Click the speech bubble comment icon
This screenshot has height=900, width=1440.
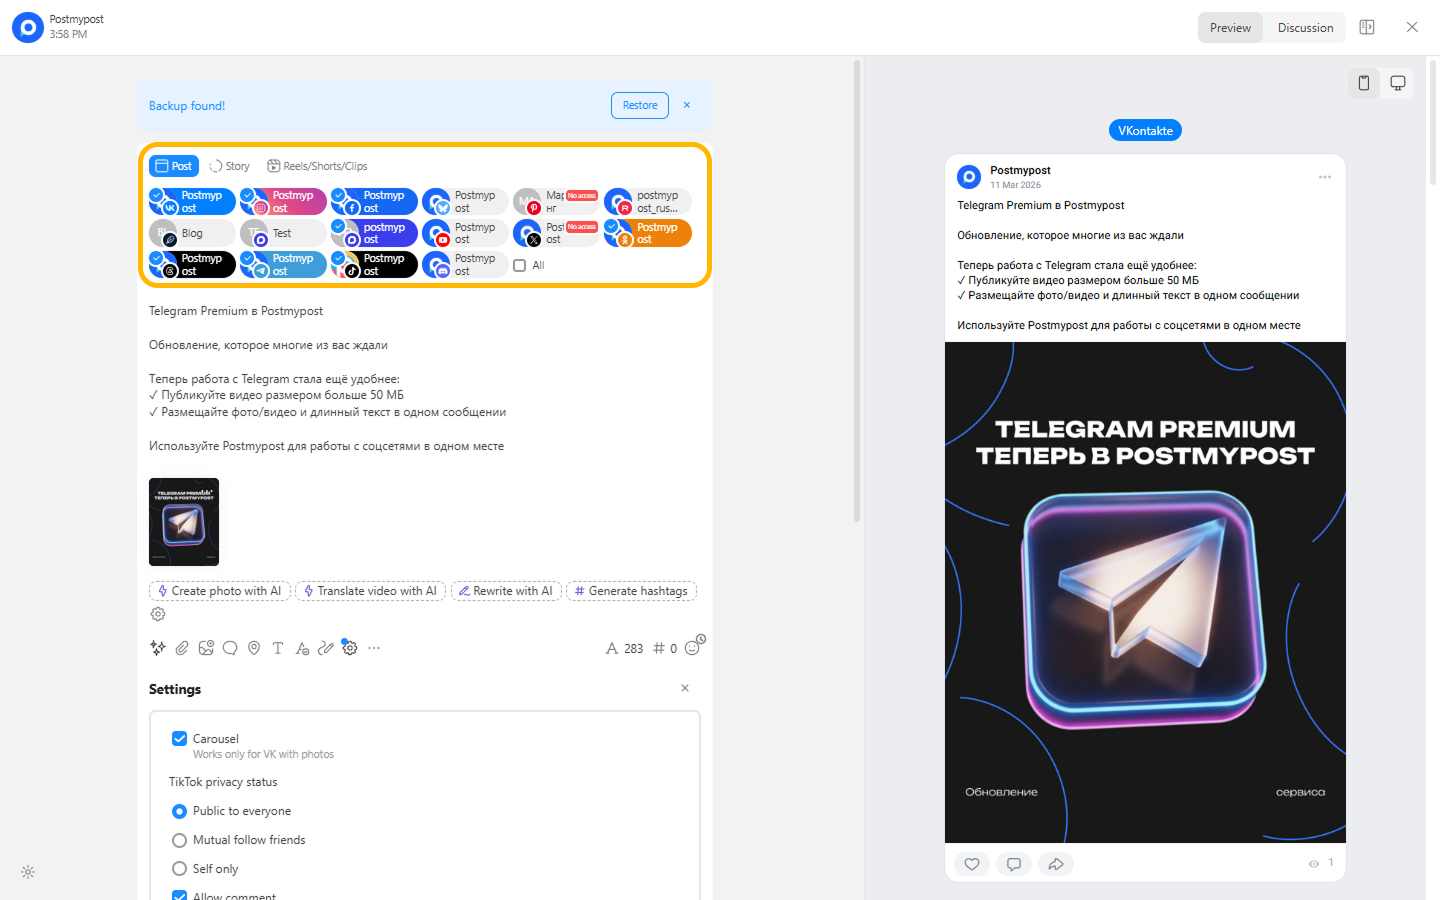(230, 648)
